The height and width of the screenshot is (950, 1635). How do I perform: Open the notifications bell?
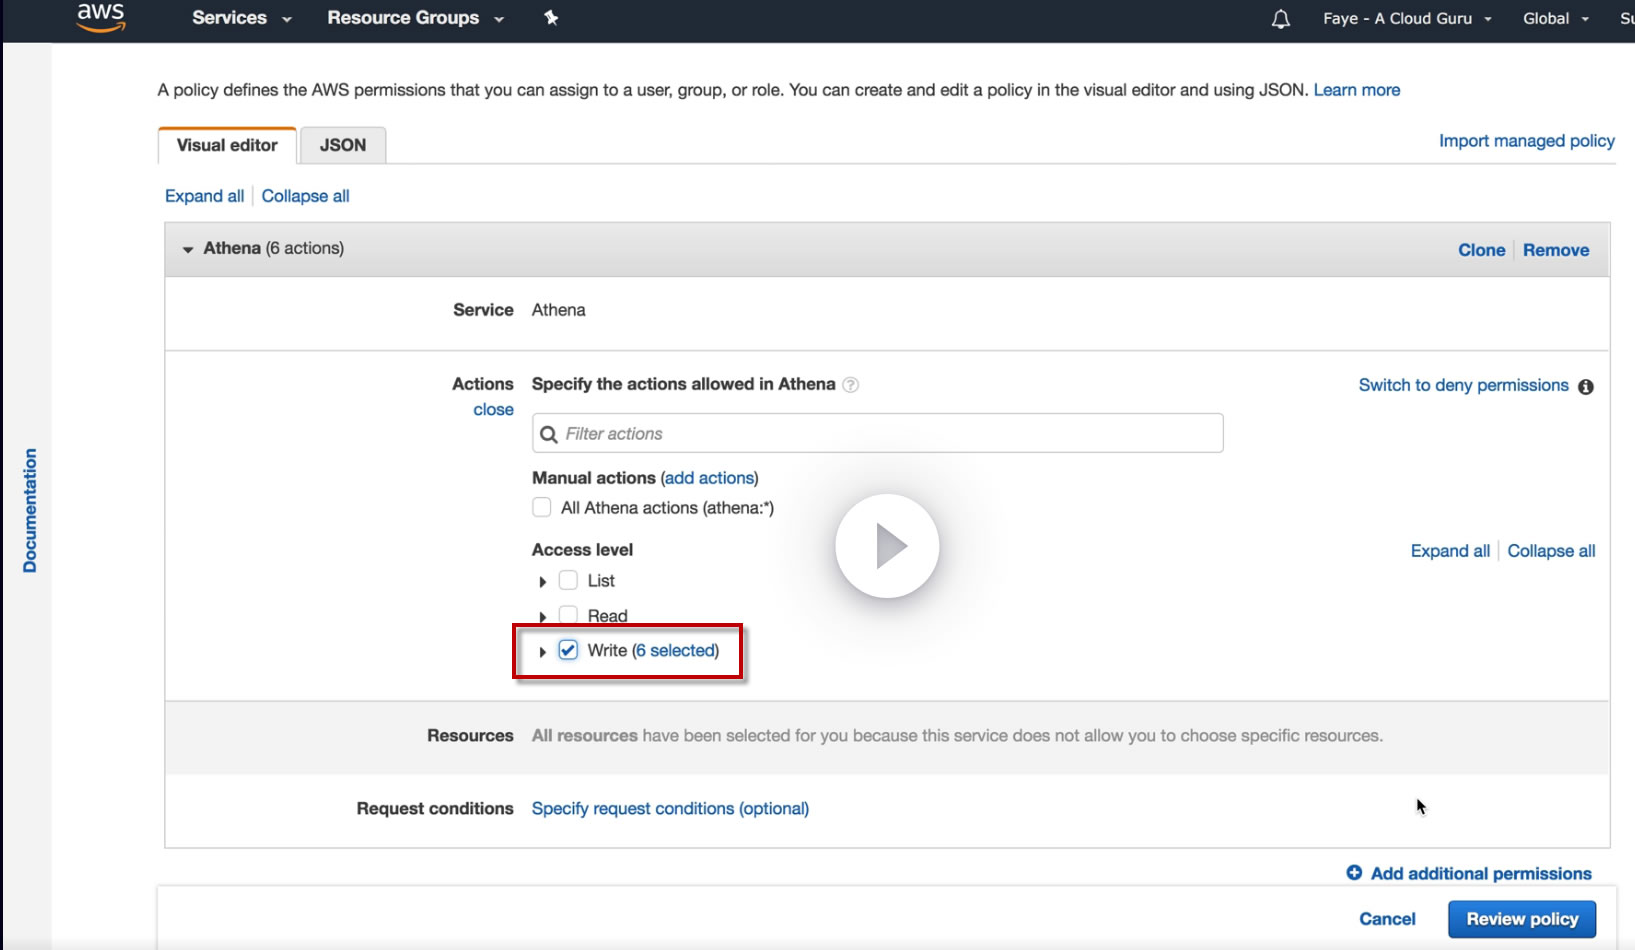(x=1280, y=19)
